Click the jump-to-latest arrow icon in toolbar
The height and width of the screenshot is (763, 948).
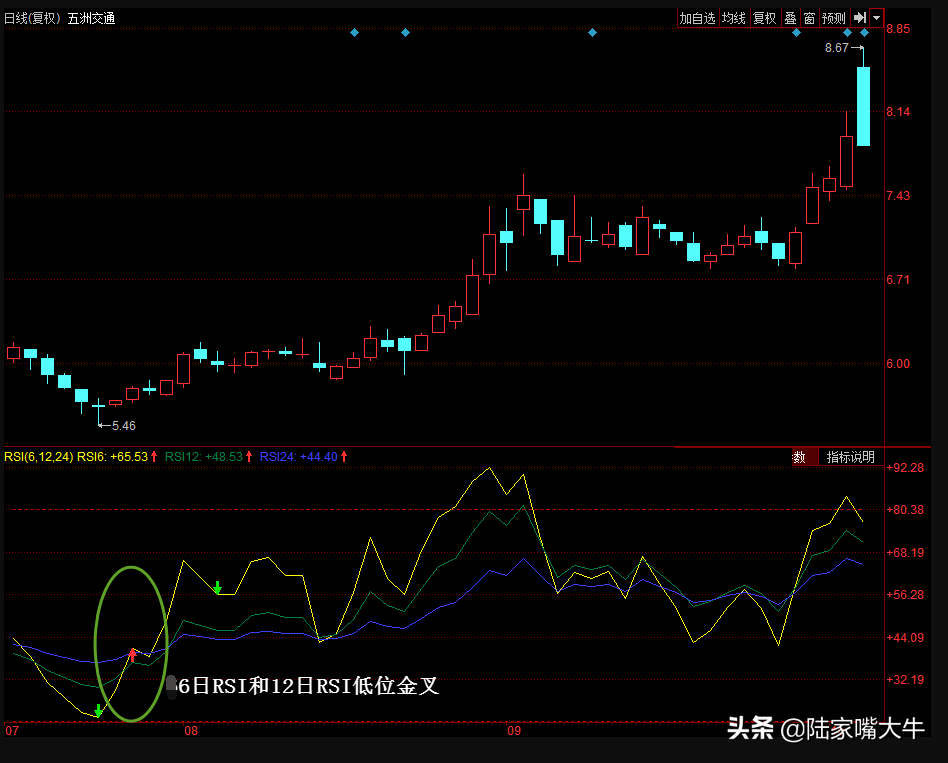pos(859,18)
